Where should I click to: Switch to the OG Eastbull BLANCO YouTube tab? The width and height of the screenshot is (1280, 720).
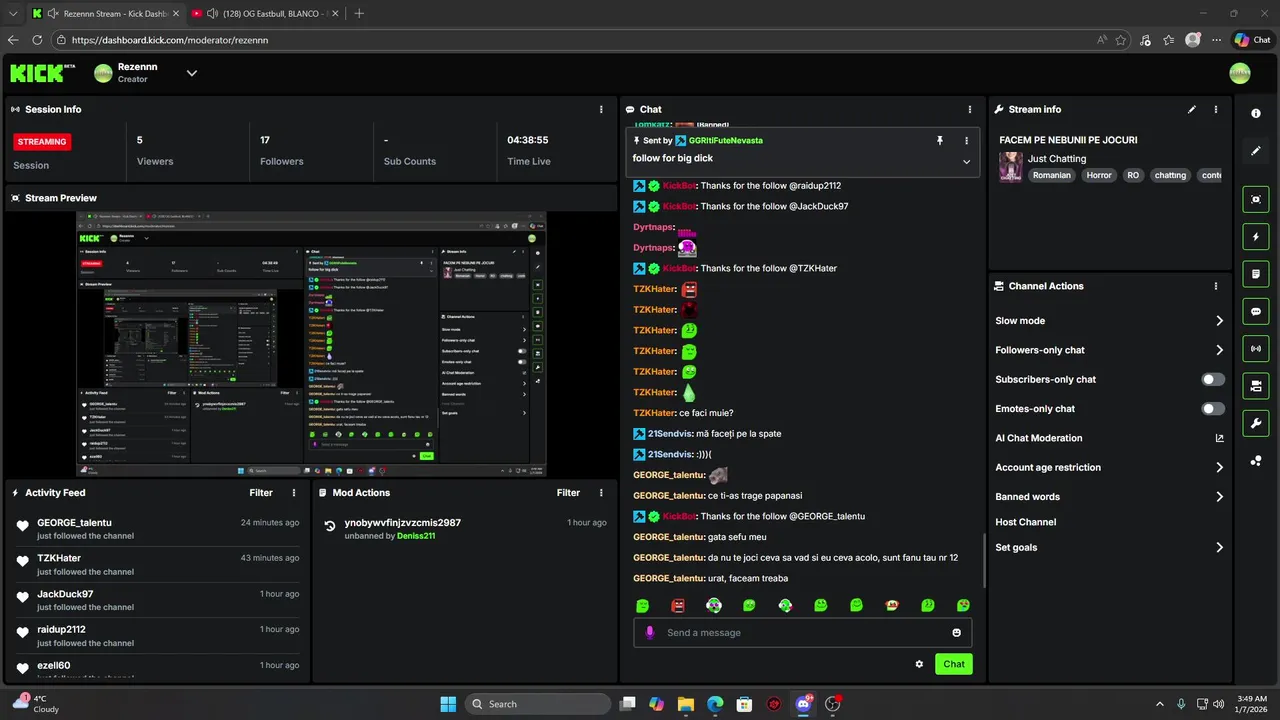click(264, 13)
